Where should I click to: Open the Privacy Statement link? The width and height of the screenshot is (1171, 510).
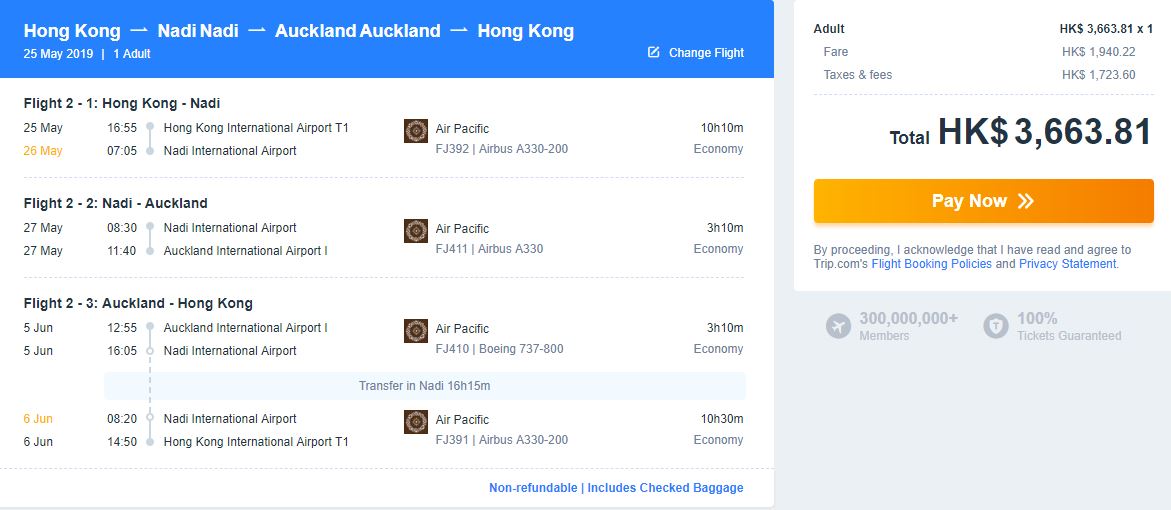(x=1068, y=264)
